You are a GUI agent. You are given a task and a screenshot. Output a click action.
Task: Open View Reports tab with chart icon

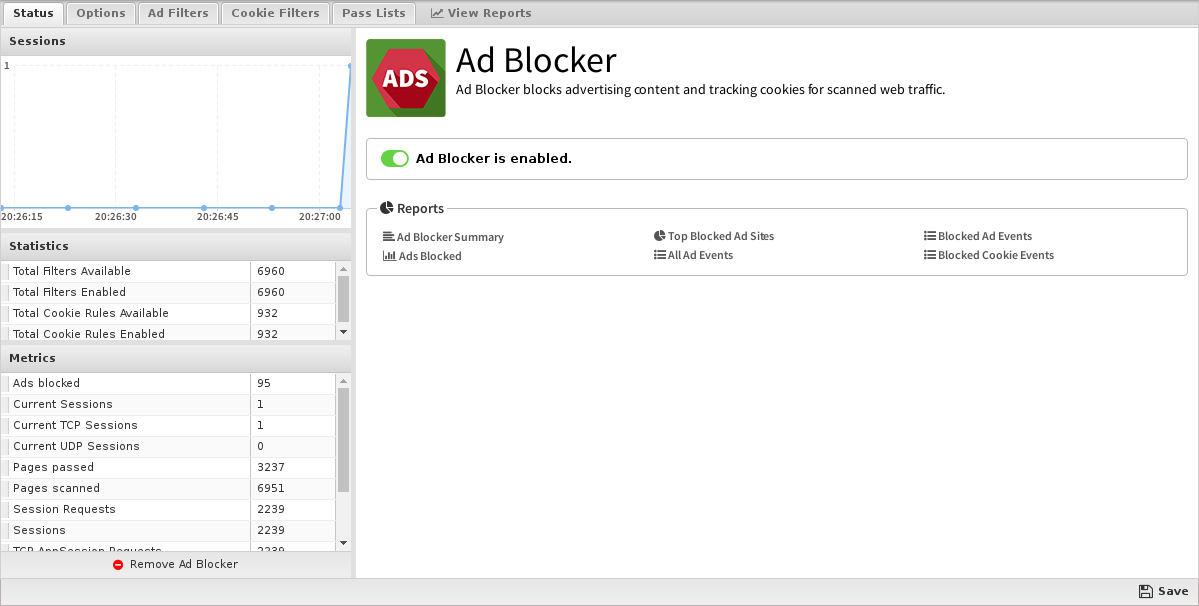click(x=481, y=13)
